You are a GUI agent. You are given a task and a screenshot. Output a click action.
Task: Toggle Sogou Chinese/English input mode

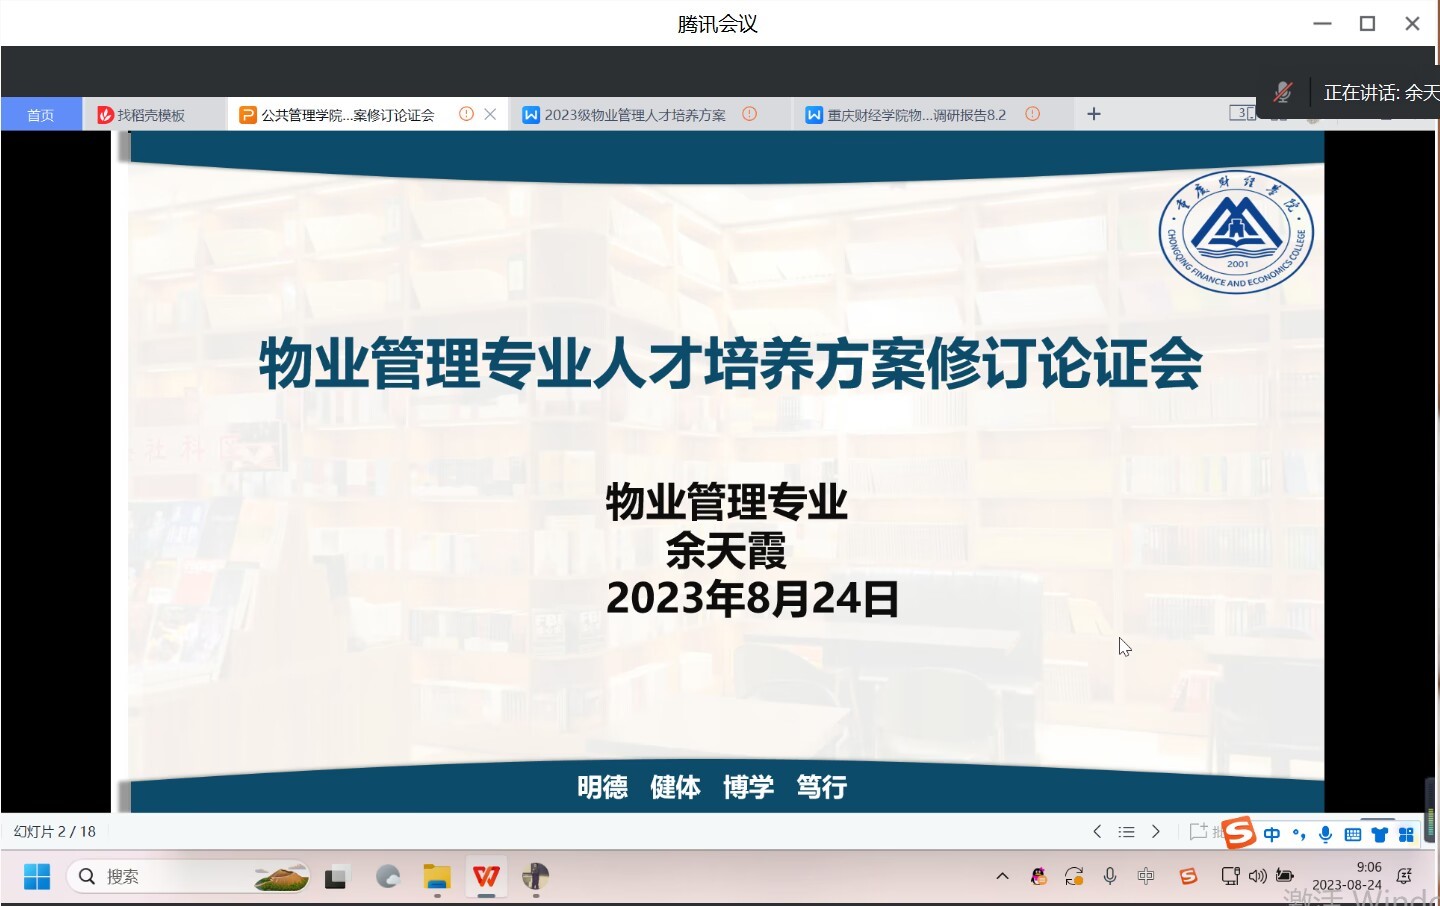tap(1272, 834)
